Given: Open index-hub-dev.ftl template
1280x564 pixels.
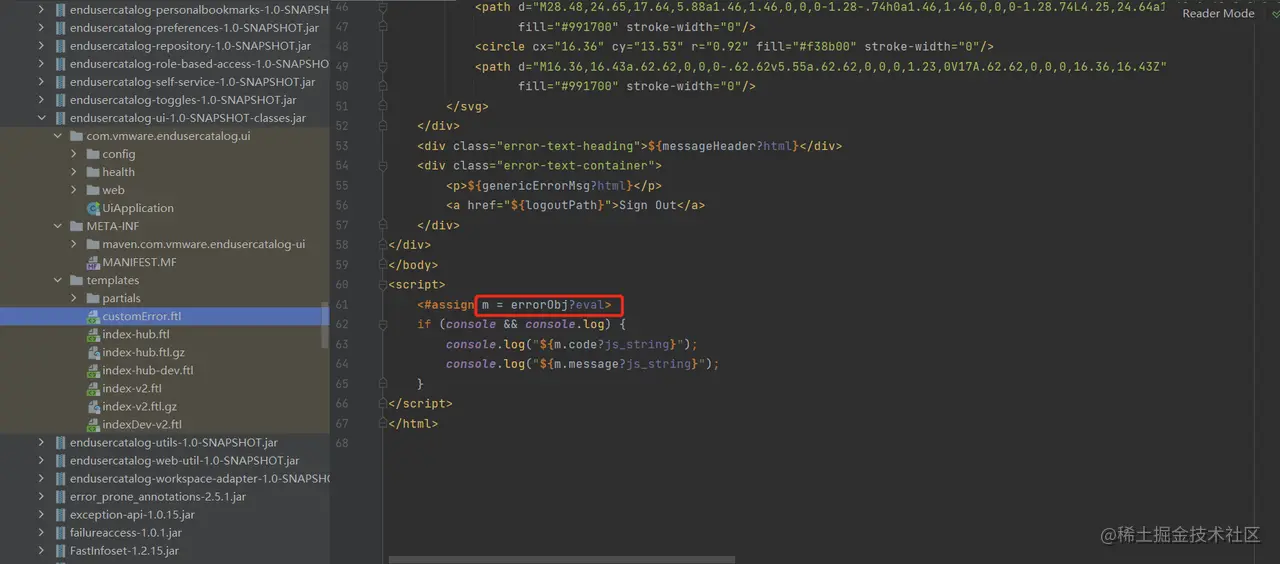Looking at the screenshot, I should [148, 370].
